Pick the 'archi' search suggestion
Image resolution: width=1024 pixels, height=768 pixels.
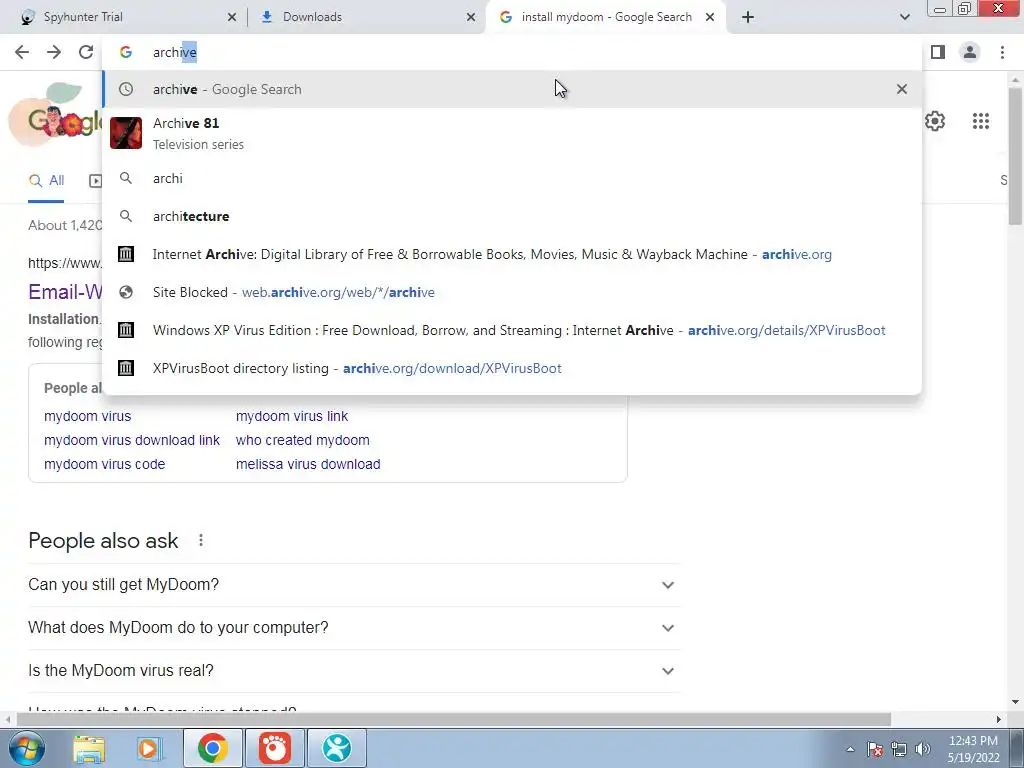click(512, 178)
